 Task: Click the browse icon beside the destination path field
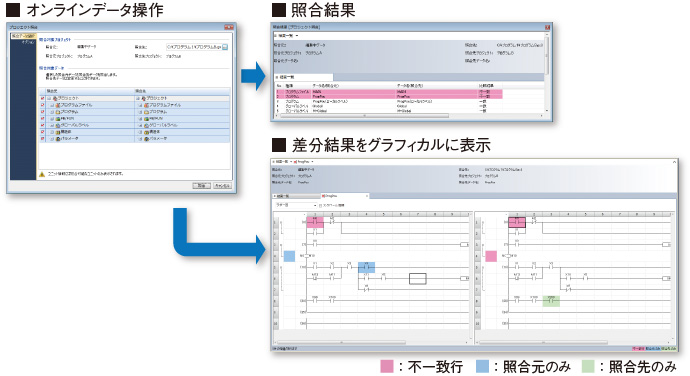point(225,47)
